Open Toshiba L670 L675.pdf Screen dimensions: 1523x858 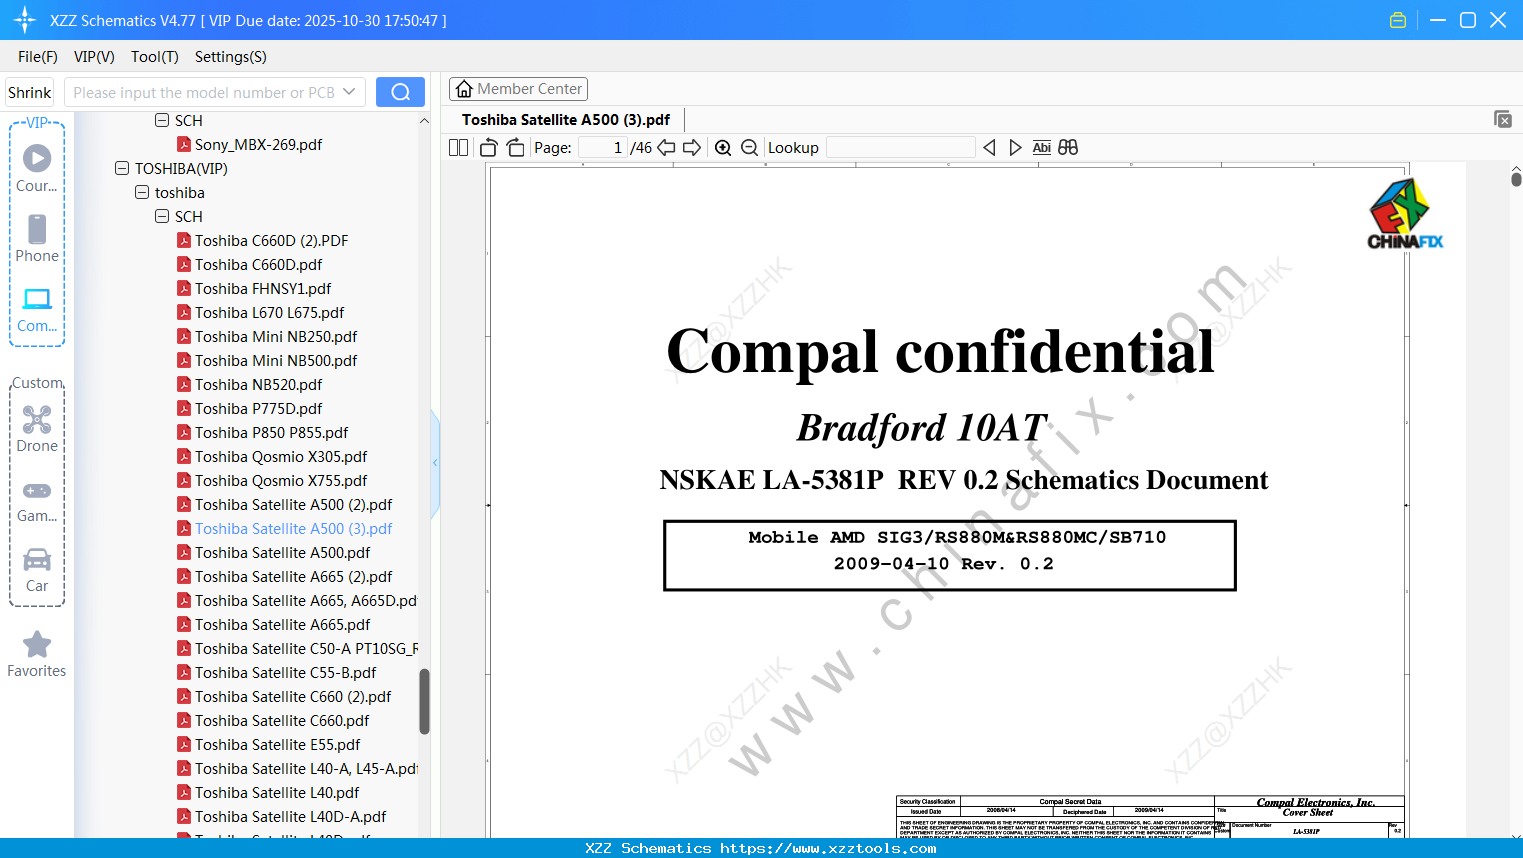pos(269,312)
